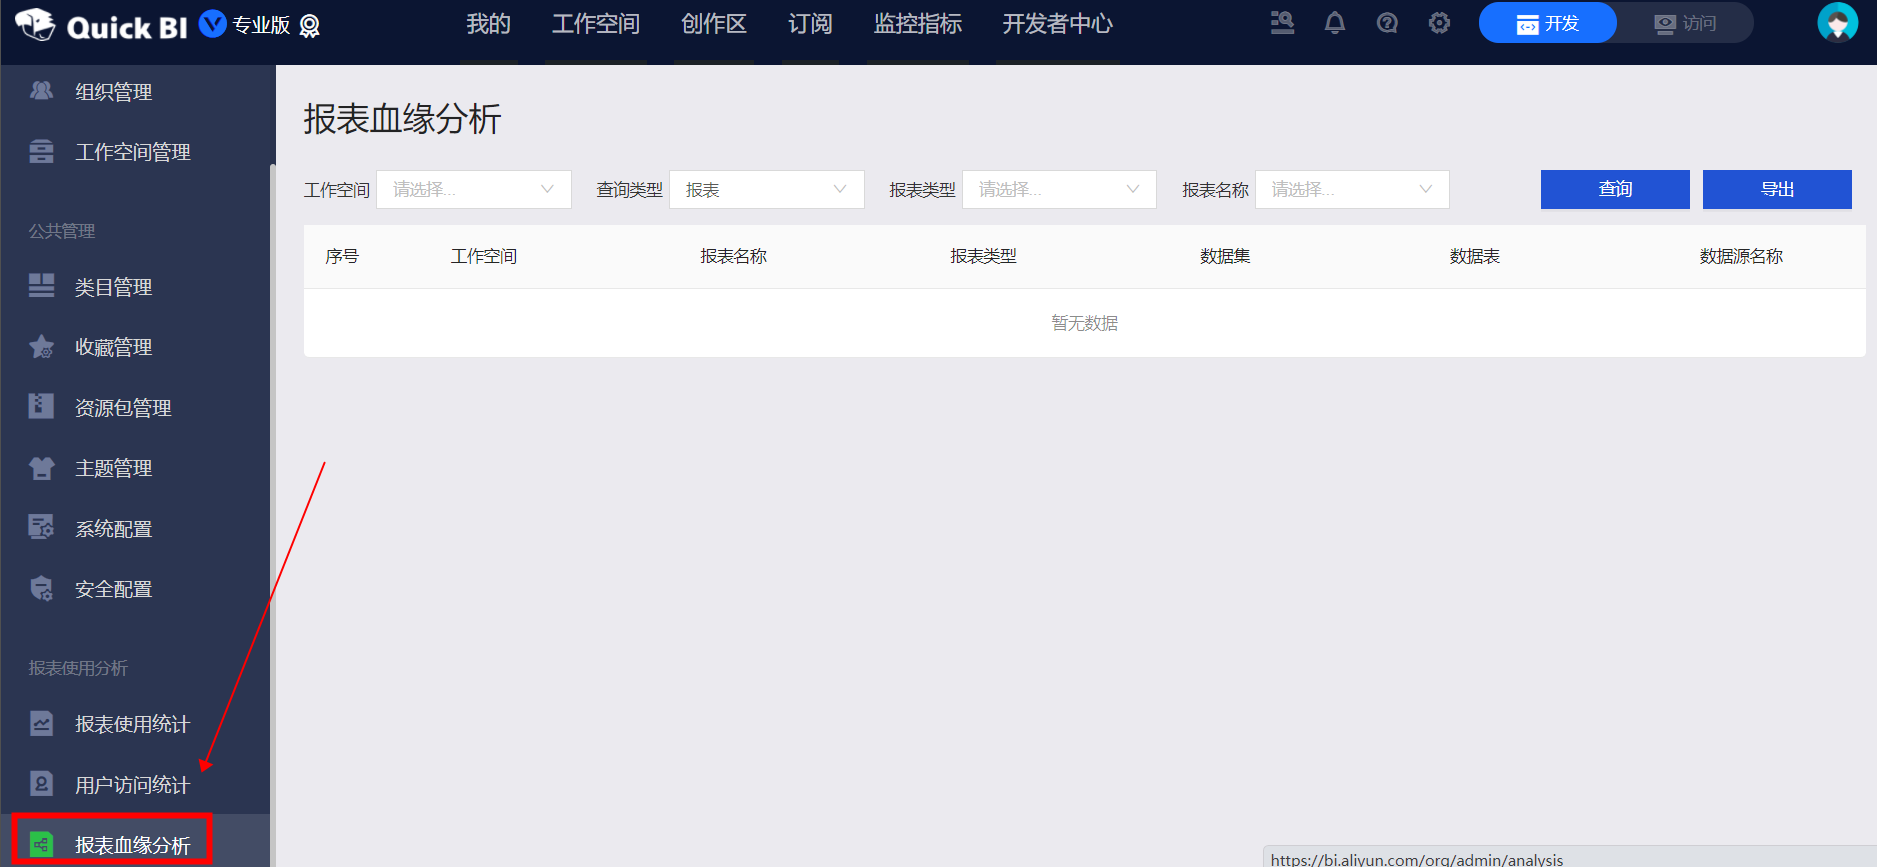This screenshot has height=867, width=1877.
Task: Select 报表血缘分析 in sidebar
Action: click(x=135, y=844)
